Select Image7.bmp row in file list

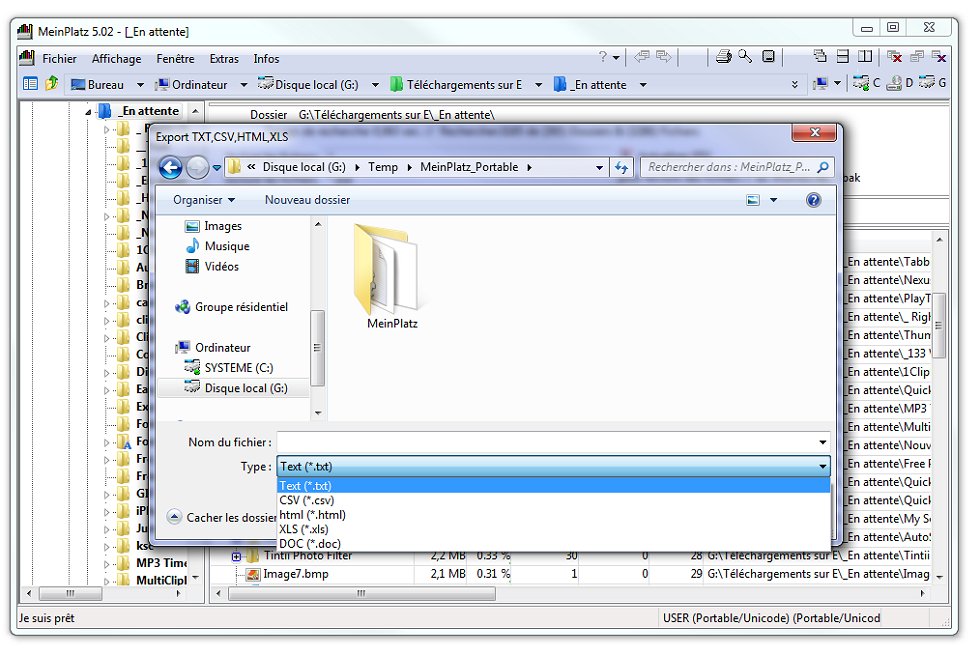569,574
